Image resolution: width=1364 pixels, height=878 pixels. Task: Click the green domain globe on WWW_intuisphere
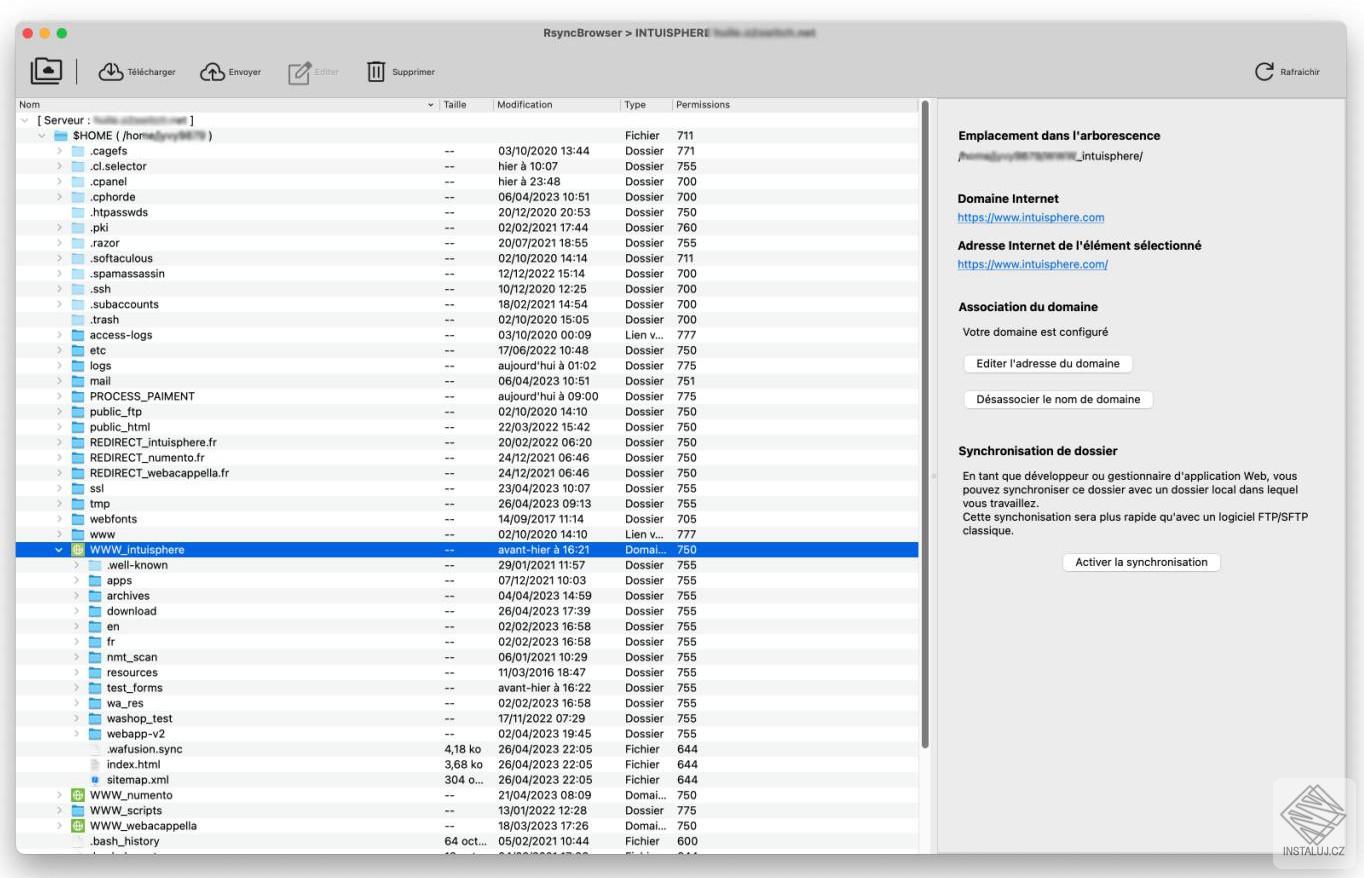tap(78, 549)
